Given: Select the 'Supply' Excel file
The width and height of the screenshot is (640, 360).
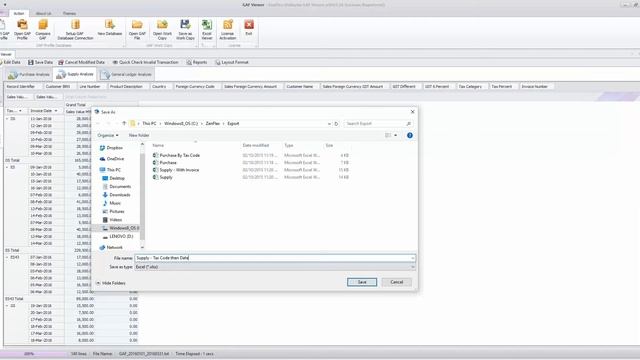Looking at the screenshot, I should click(x=163, y=178).
